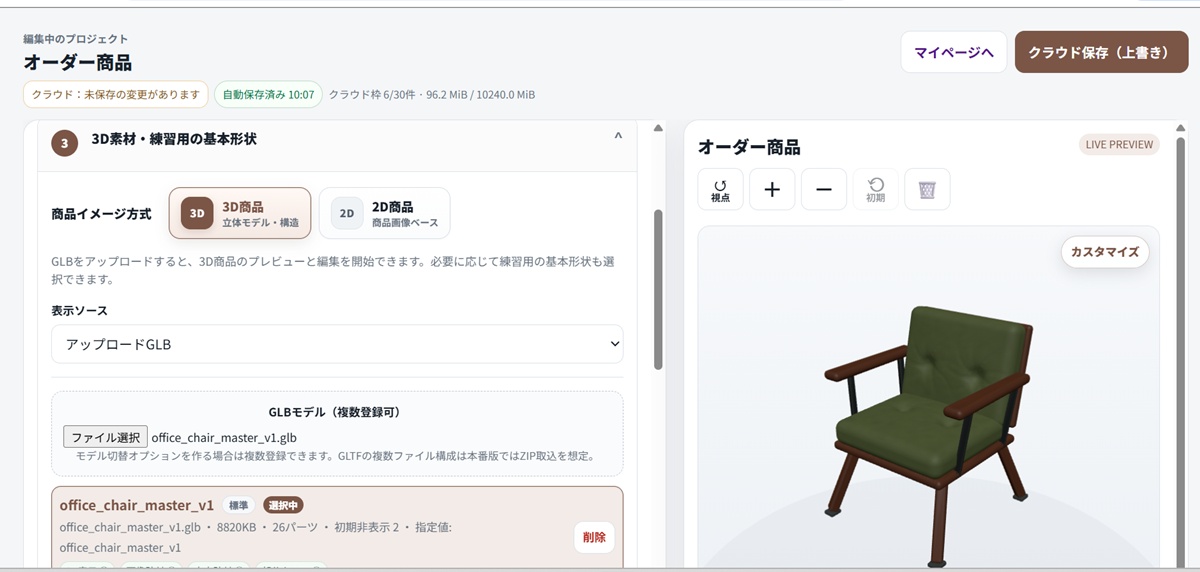
Task: Click the 商品イメージ方式 label
Action: (101, 214)
